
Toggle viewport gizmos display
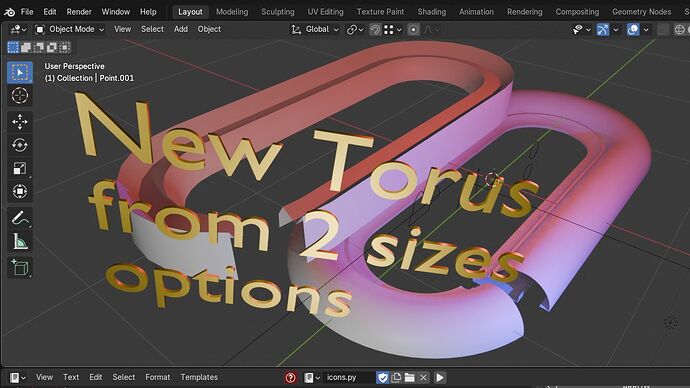tap(603, 29)
